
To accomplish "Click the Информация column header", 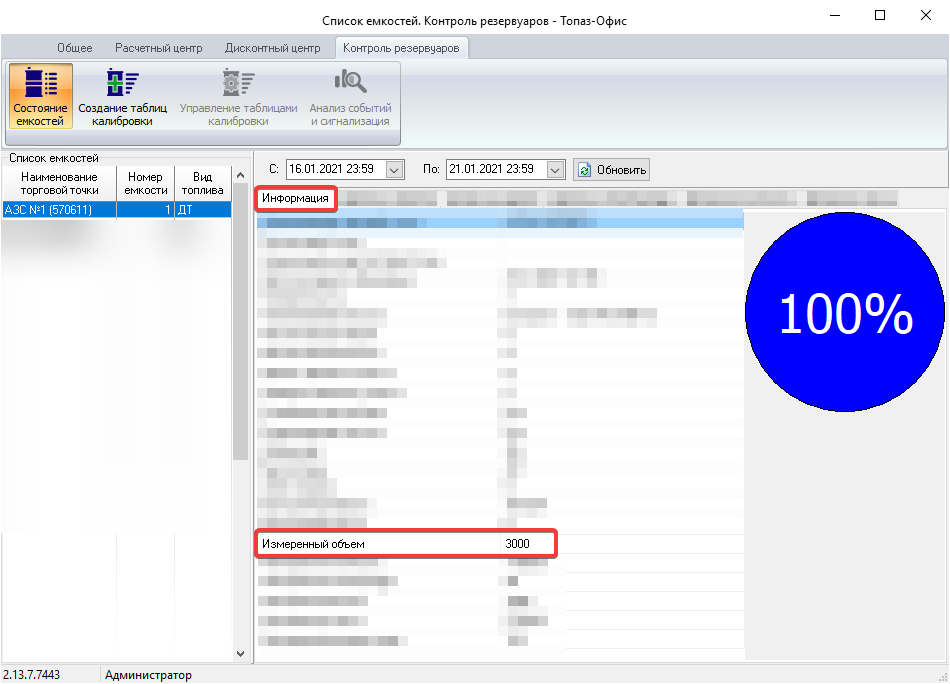I will click(x=295, y=198).
